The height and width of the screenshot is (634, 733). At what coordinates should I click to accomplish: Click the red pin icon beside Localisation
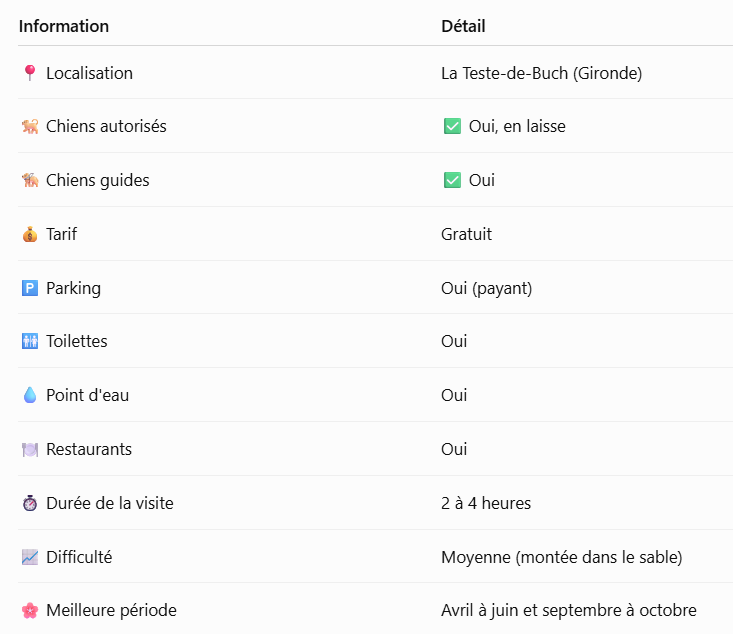coord(30,73)
